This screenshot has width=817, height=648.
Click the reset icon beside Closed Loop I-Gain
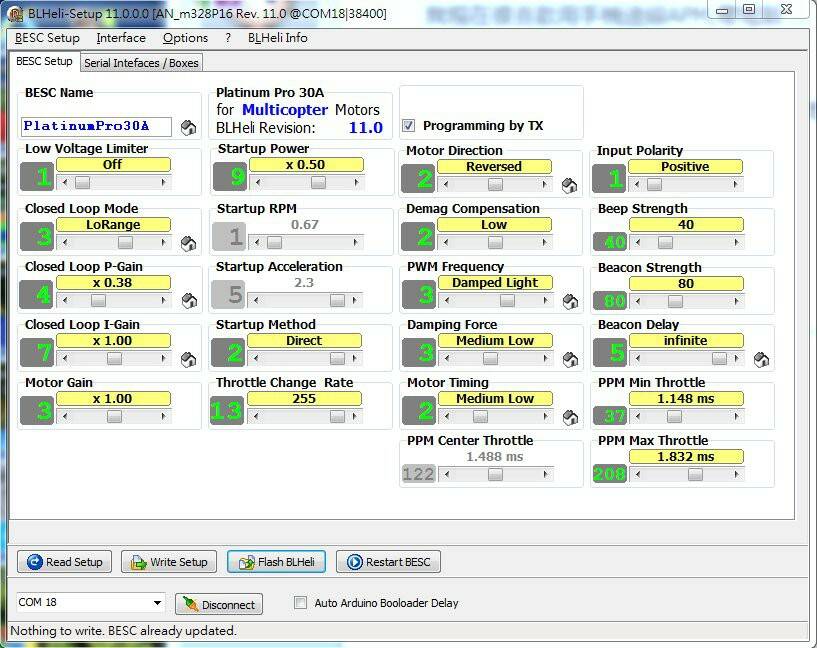point(188,359)
